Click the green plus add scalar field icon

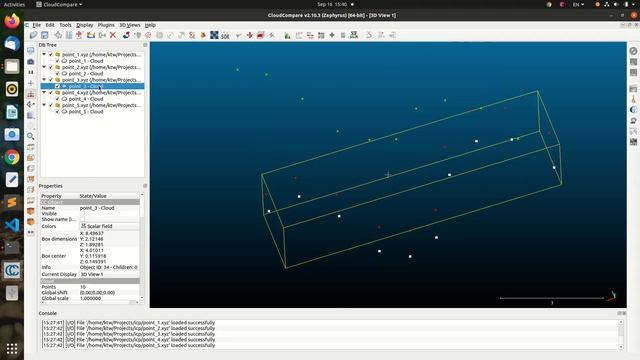pos(332,36)
